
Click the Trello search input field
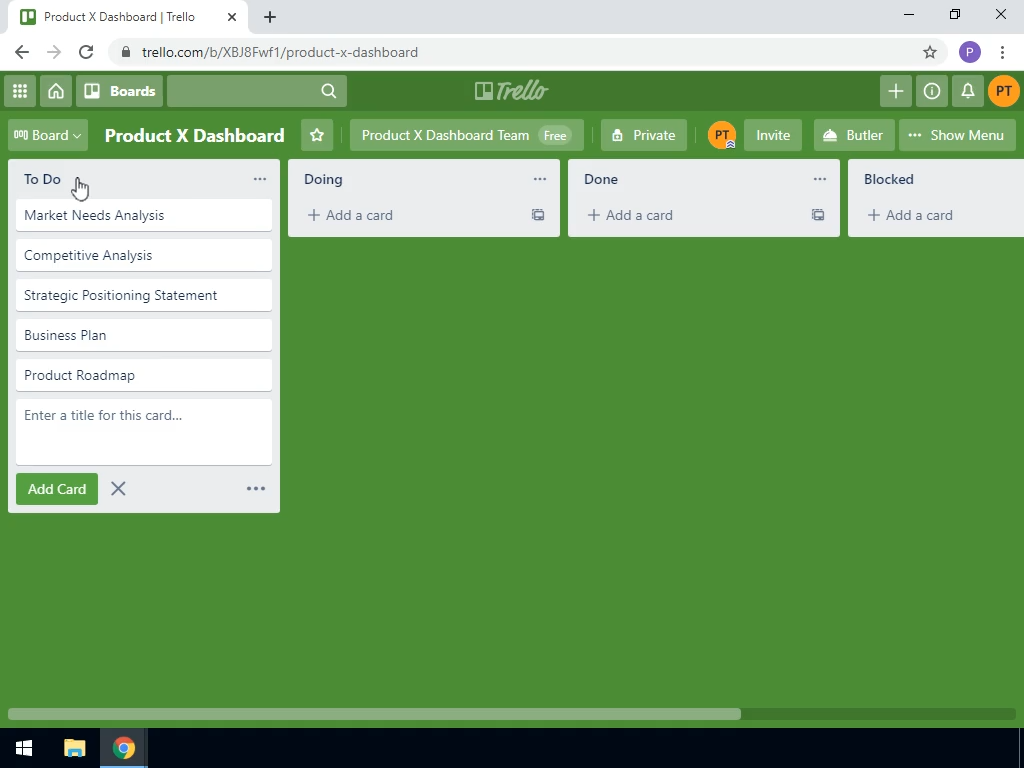[257, 91]
